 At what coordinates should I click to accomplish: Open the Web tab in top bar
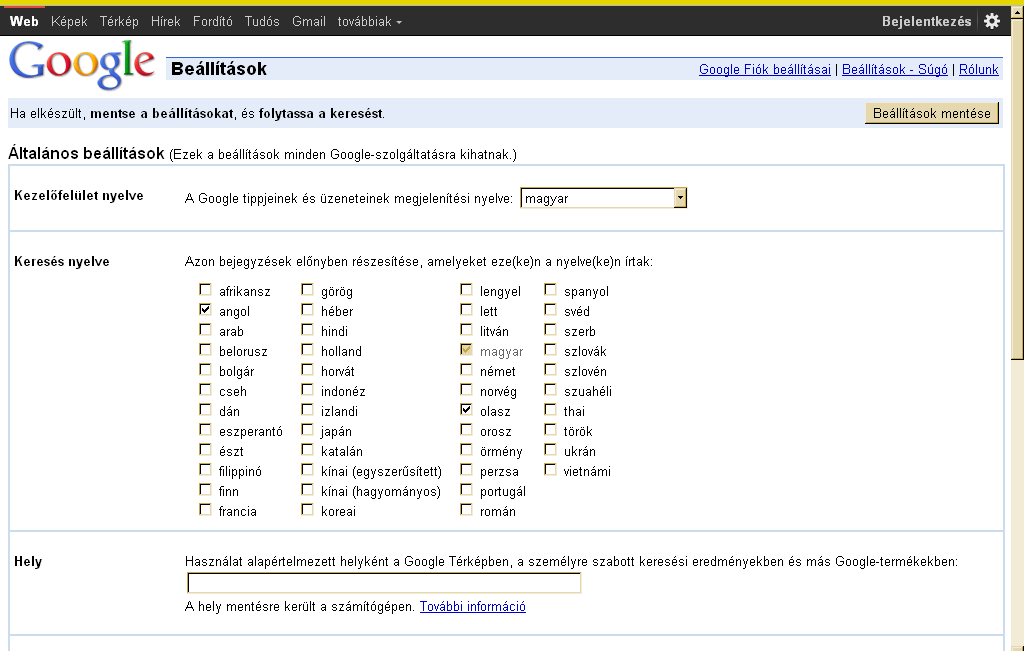[24, 22]
